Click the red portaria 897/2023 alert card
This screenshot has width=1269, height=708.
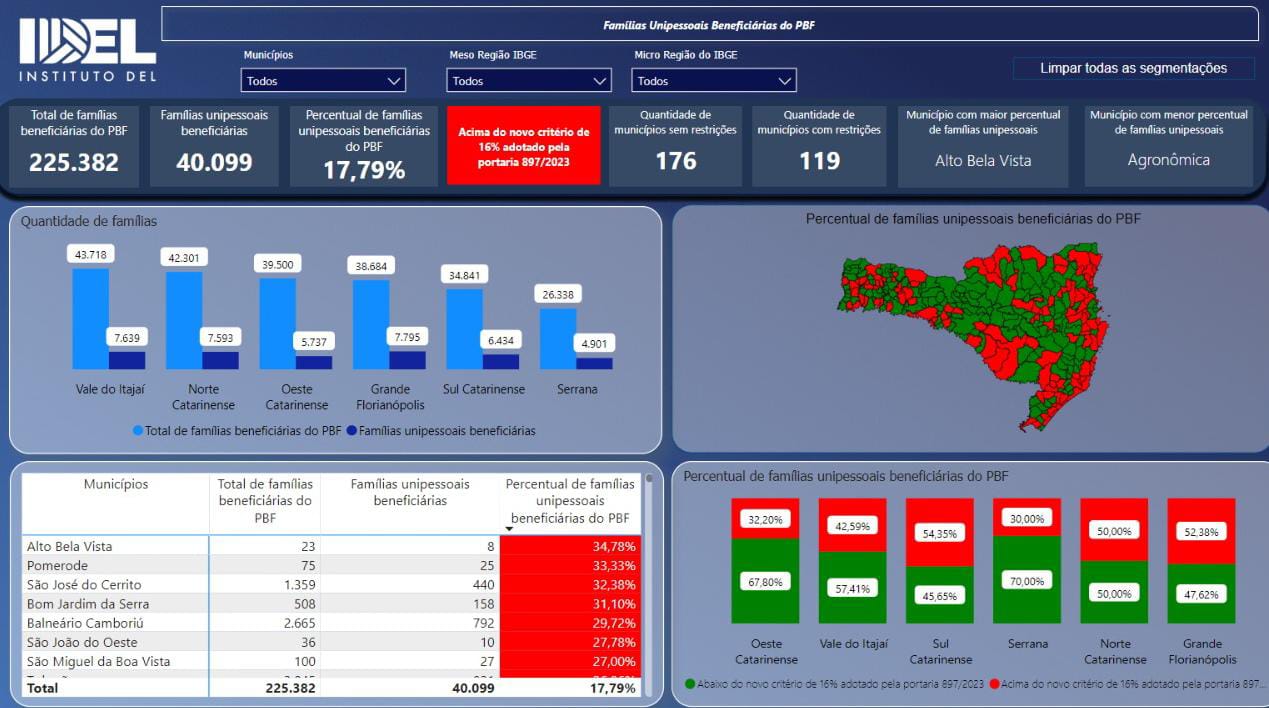pos(524,146)
